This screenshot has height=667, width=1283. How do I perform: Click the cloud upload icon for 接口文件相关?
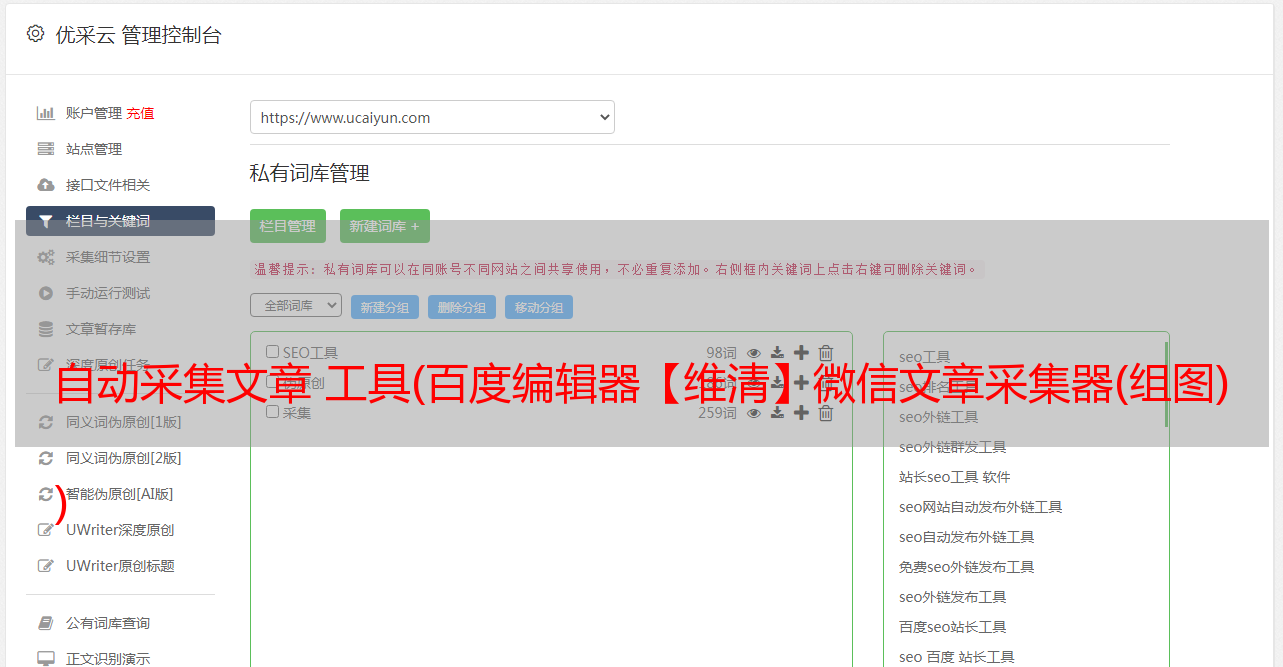pos(46,185)
